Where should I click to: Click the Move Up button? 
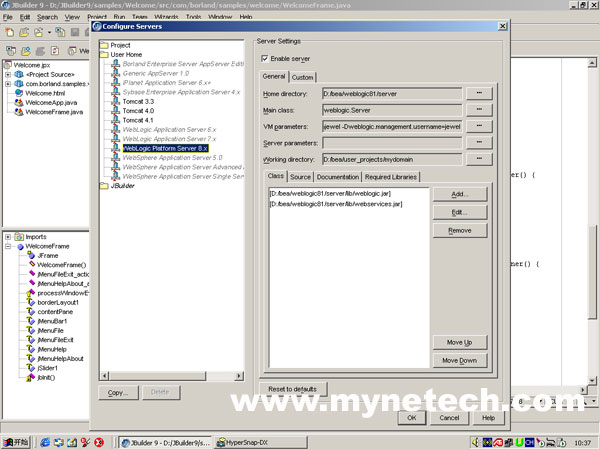(x=460, y=342)
